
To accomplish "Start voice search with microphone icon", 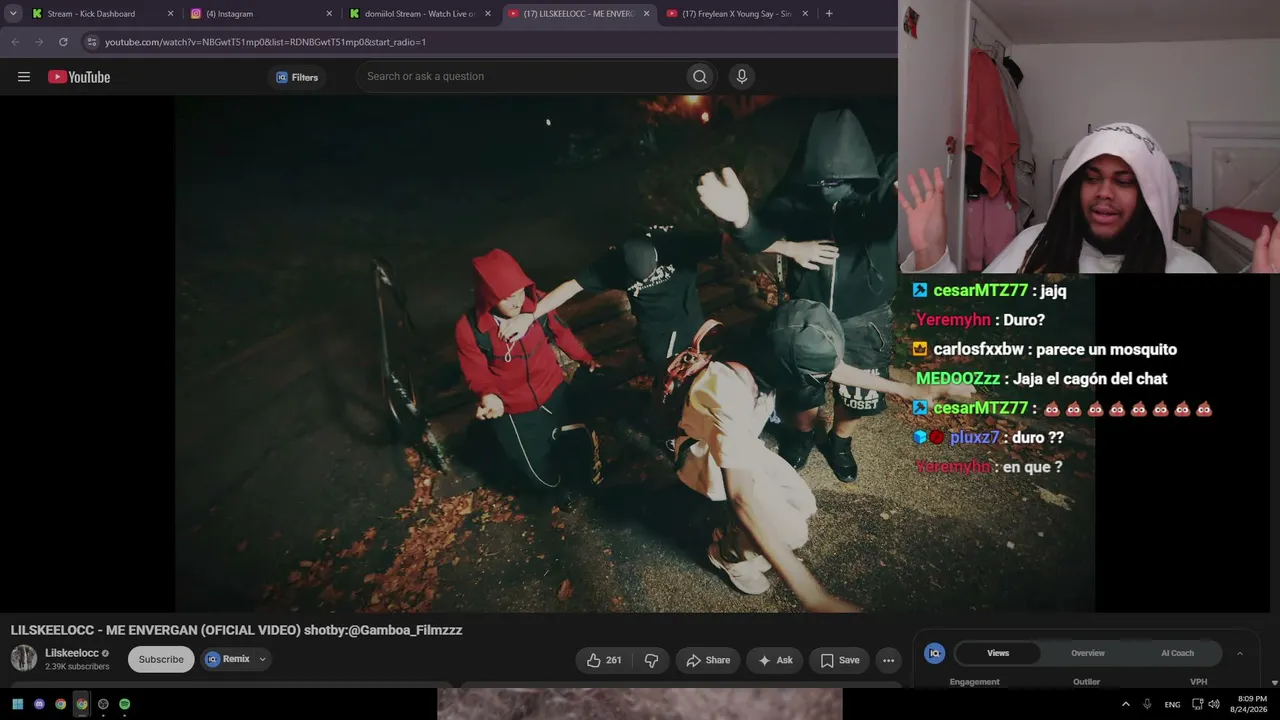I will pos(741,77).
